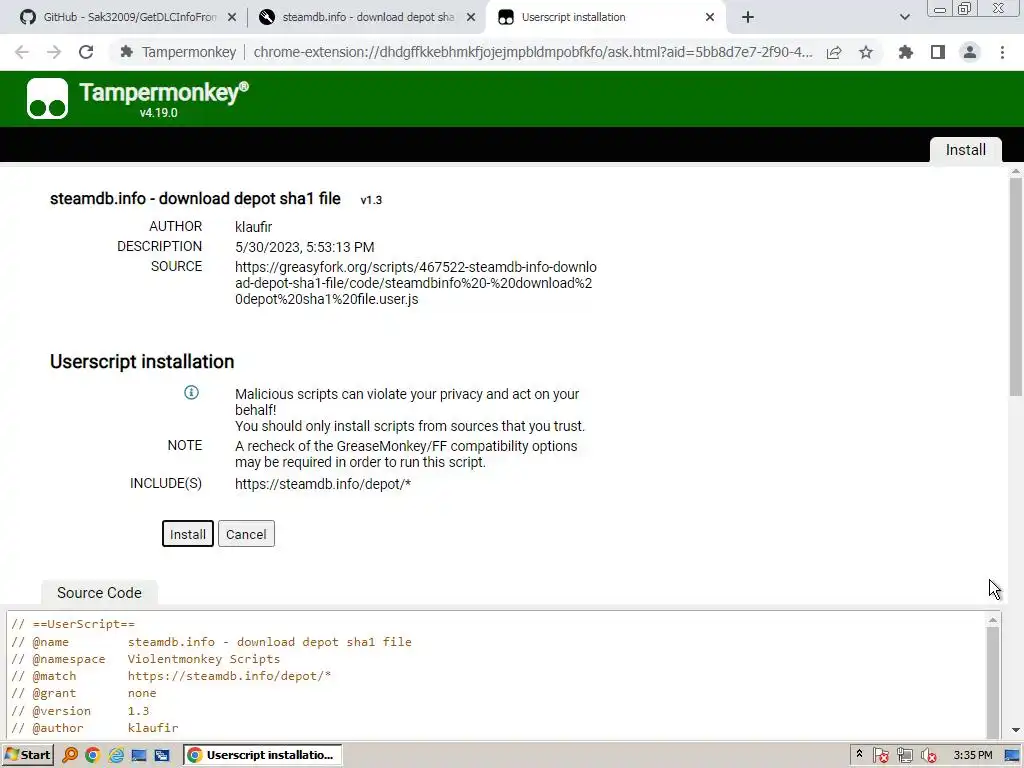Select the Install tab in Tampermonkey header
Screen dimensions: 1024x768
click(965, 150)
